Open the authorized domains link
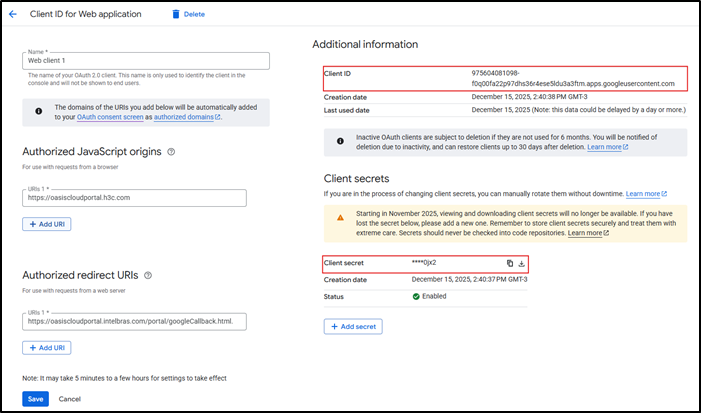 pos(187,117)
